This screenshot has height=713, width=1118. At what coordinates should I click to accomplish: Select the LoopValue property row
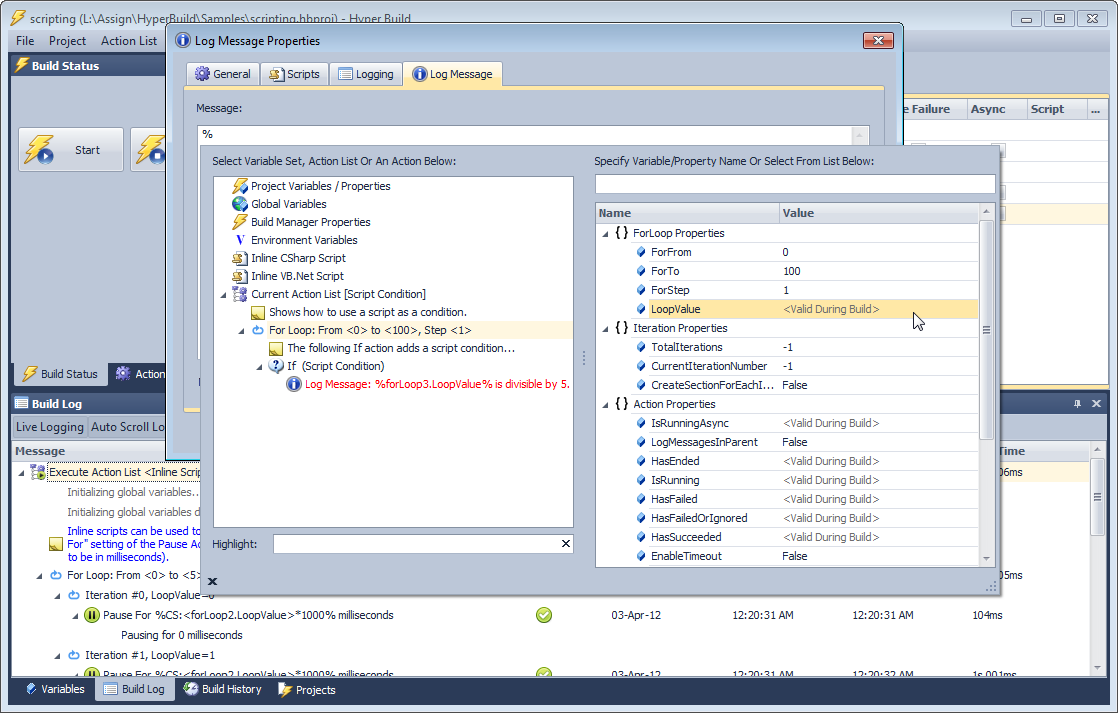click(714, 309)
